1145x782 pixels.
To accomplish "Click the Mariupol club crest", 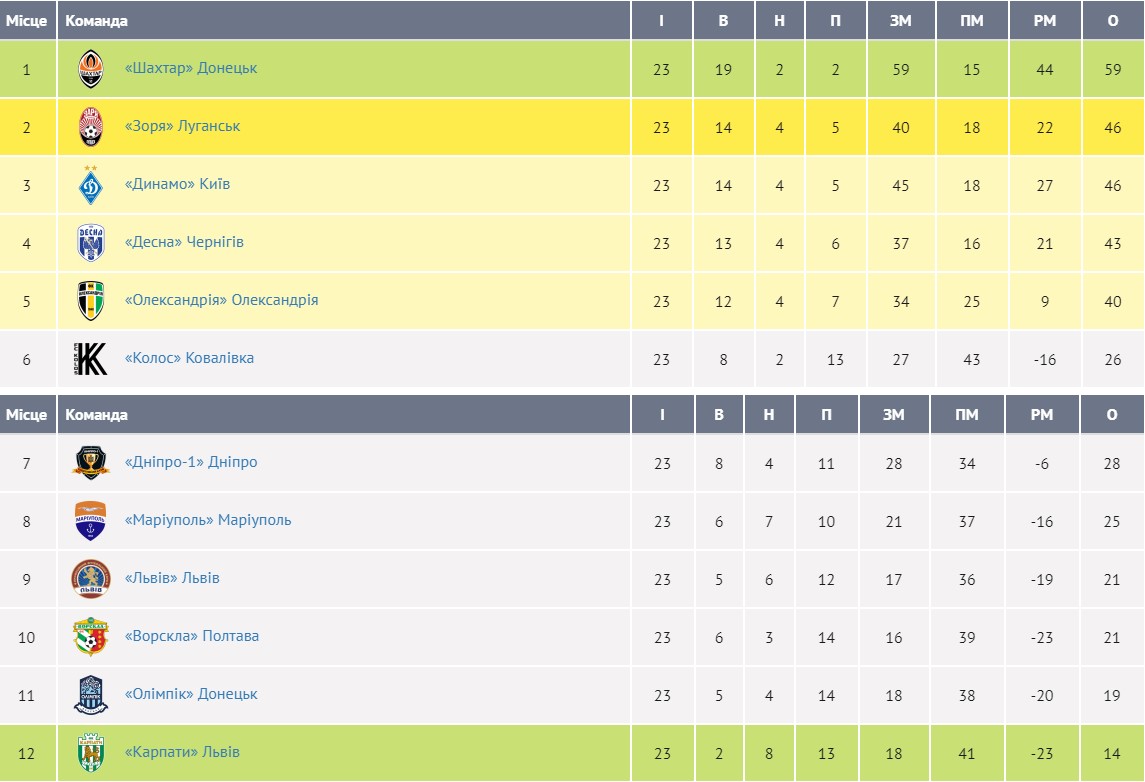I will [90, 521].
